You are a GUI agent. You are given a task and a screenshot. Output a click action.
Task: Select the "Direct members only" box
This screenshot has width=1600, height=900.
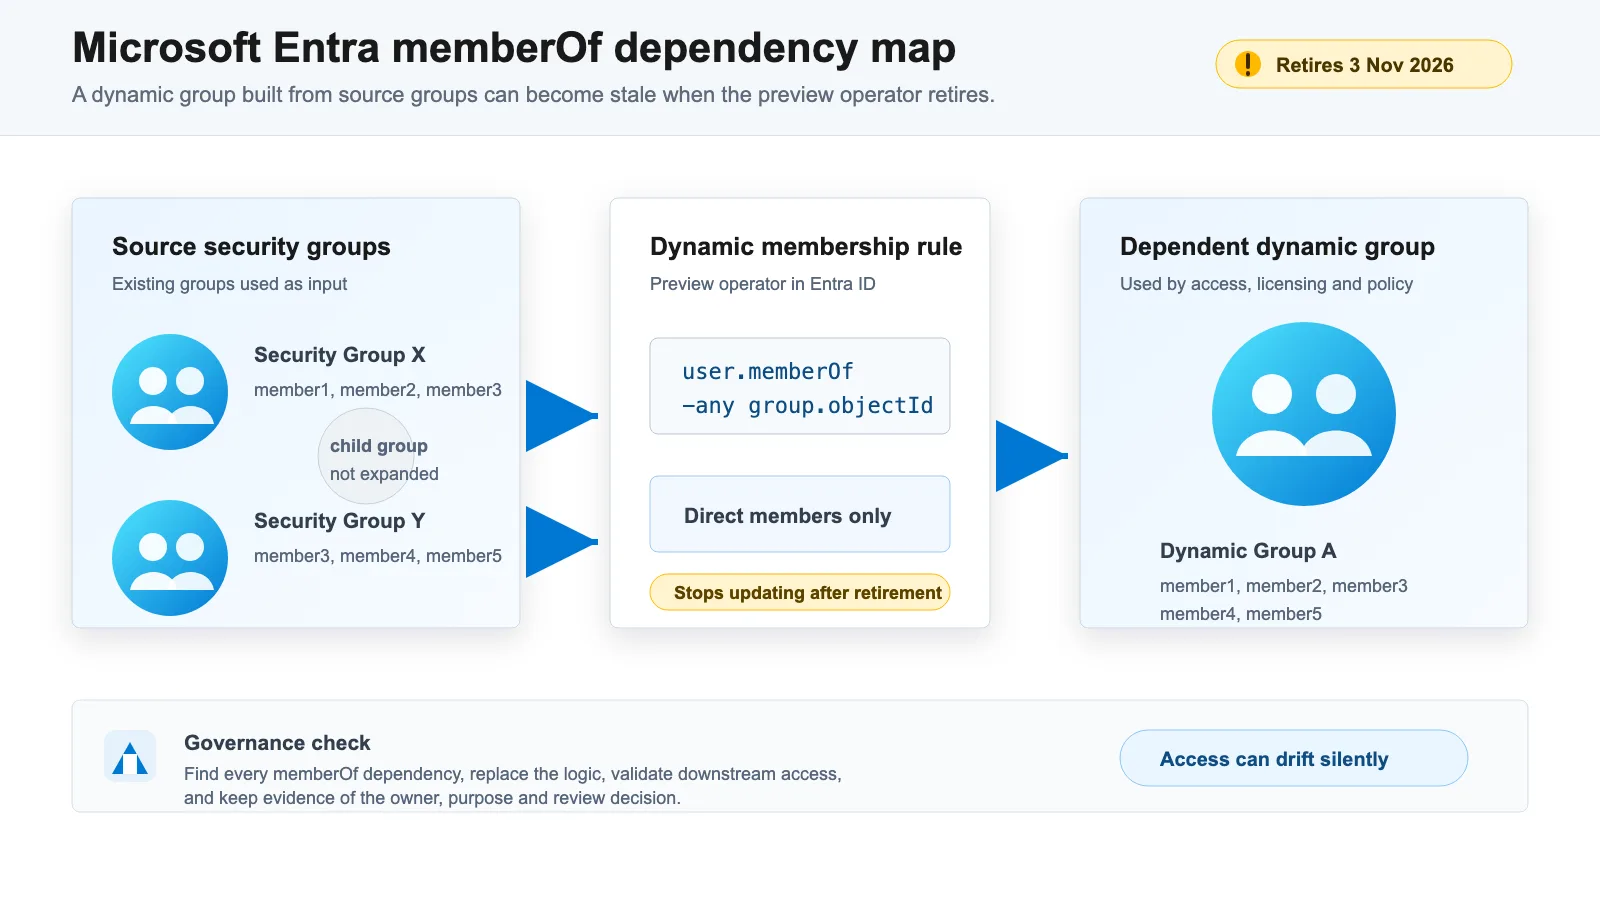pyautogui.click(x=800, y=514)
